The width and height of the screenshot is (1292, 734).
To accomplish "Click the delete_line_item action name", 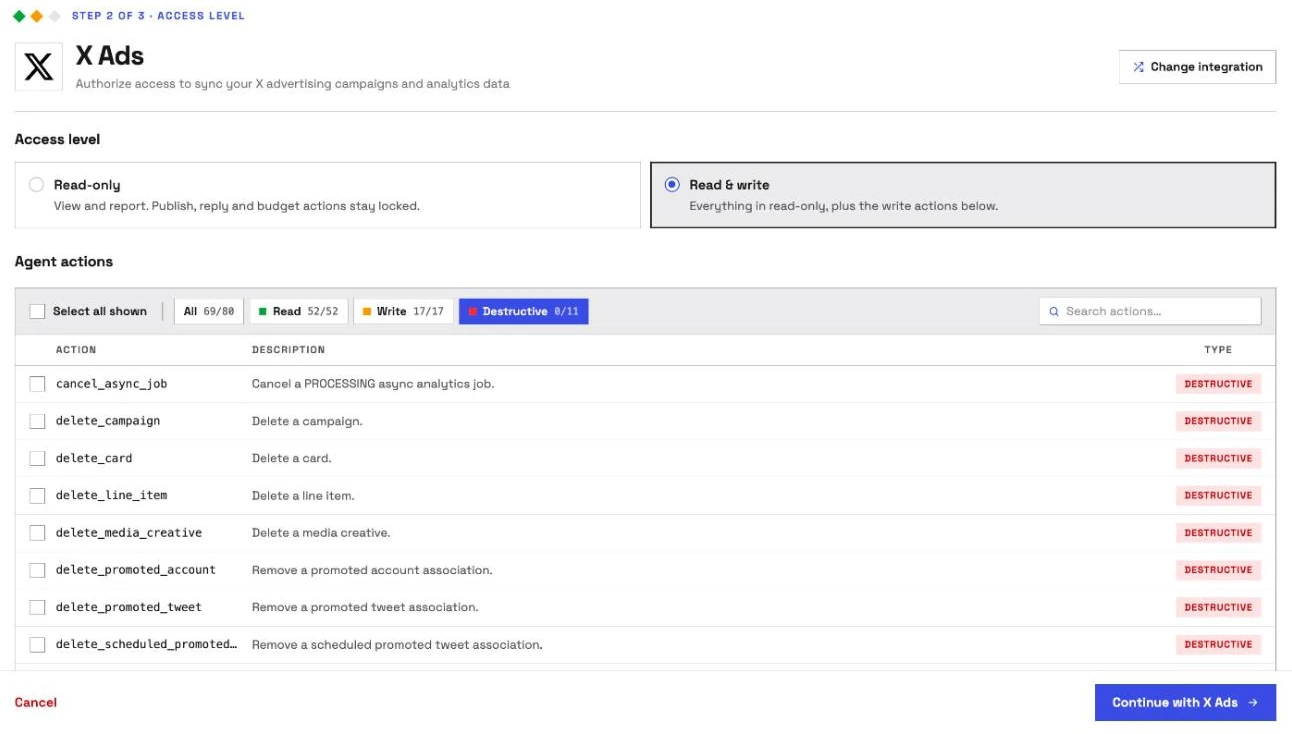I will 112,496.
